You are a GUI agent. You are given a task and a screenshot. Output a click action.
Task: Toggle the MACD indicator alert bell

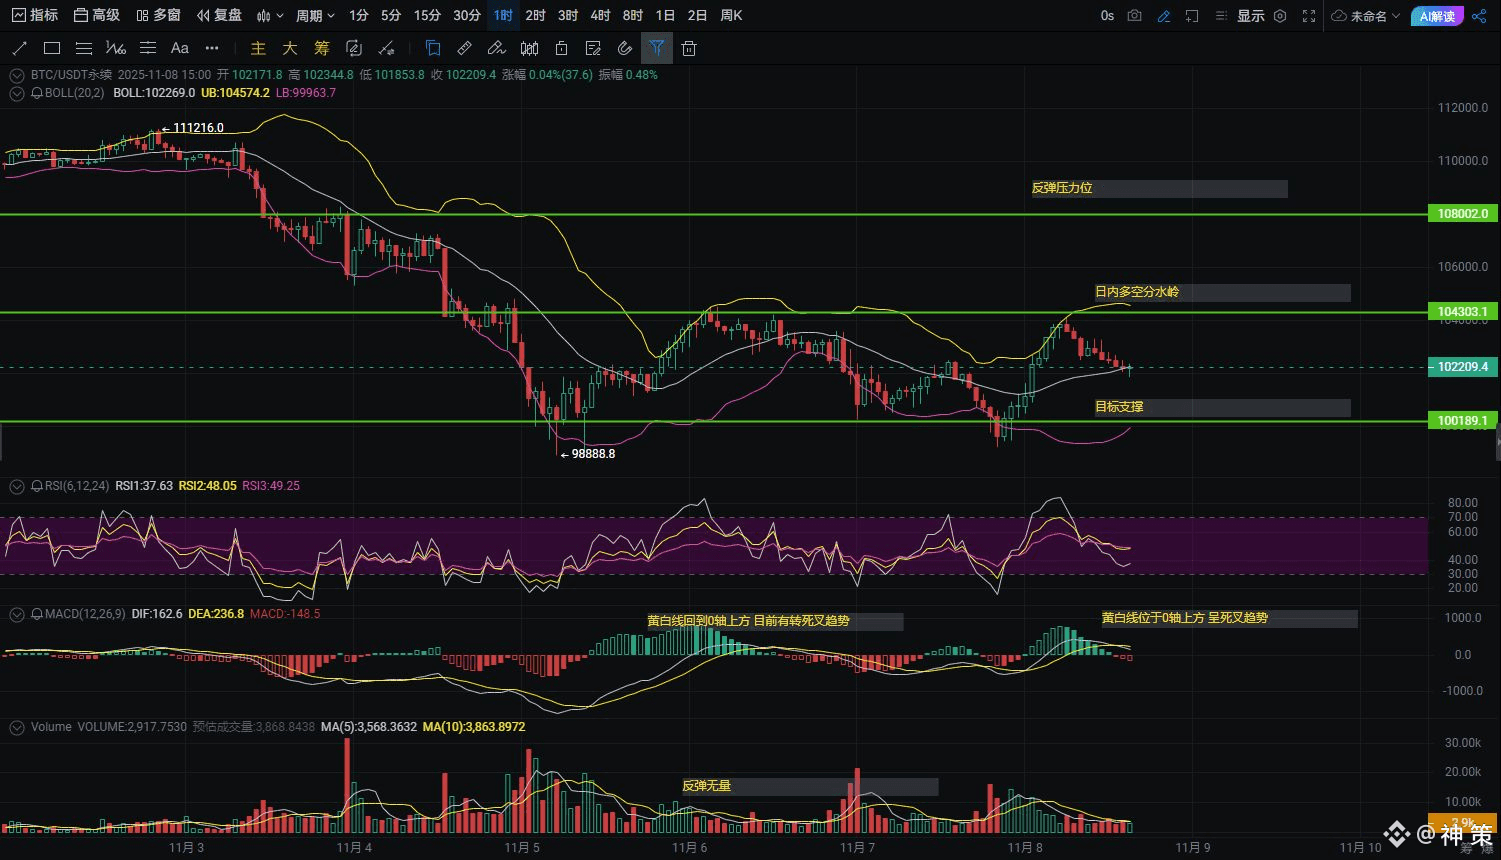pyautogui.click(x=37, y=614)
